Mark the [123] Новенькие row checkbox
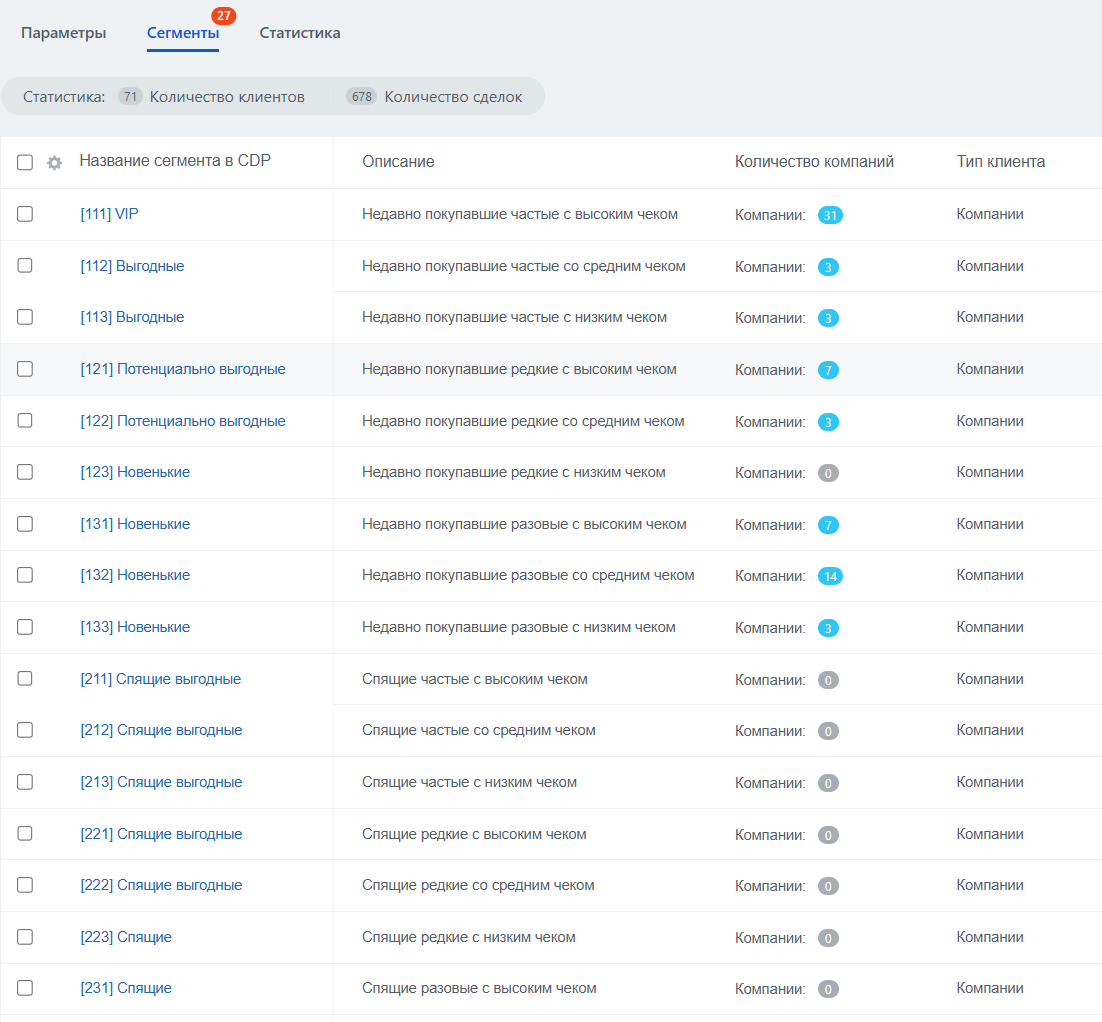Image resolution: width=1102 pixels, height=1022 pixels. pyautogui.click(x=25, y=472)
